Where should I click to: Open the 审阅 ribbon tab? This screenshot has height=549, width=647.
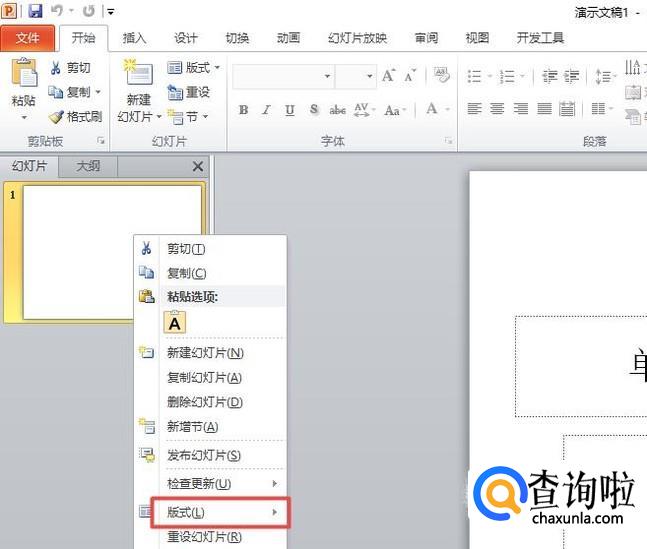pos(426,38)
